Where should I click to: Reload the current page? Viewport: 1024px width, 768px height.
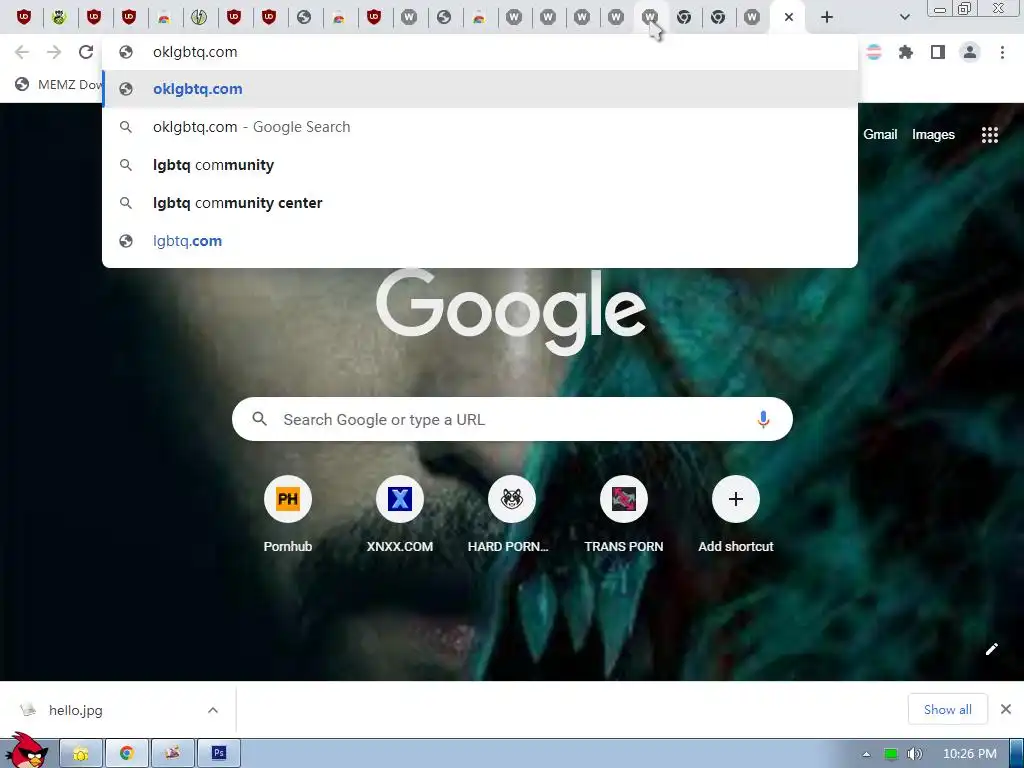(x=86, y=52)
